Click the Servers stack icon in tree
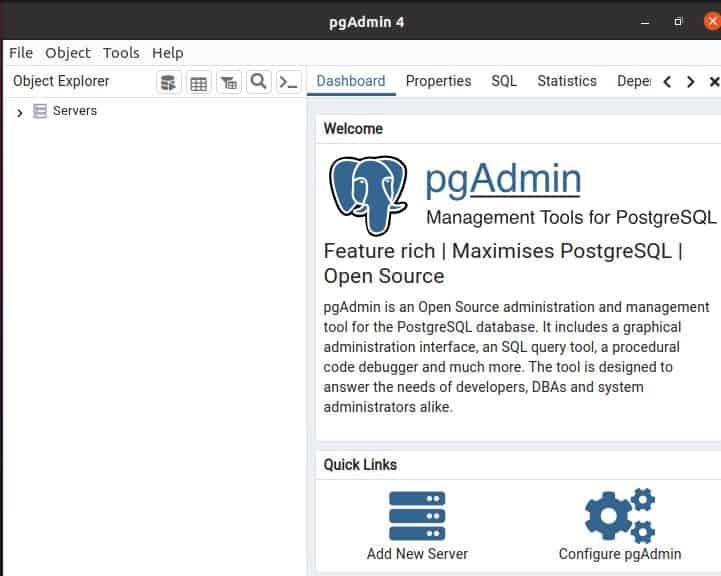The height and width of the screenshot is (576, 721). [x=40, y=111]
